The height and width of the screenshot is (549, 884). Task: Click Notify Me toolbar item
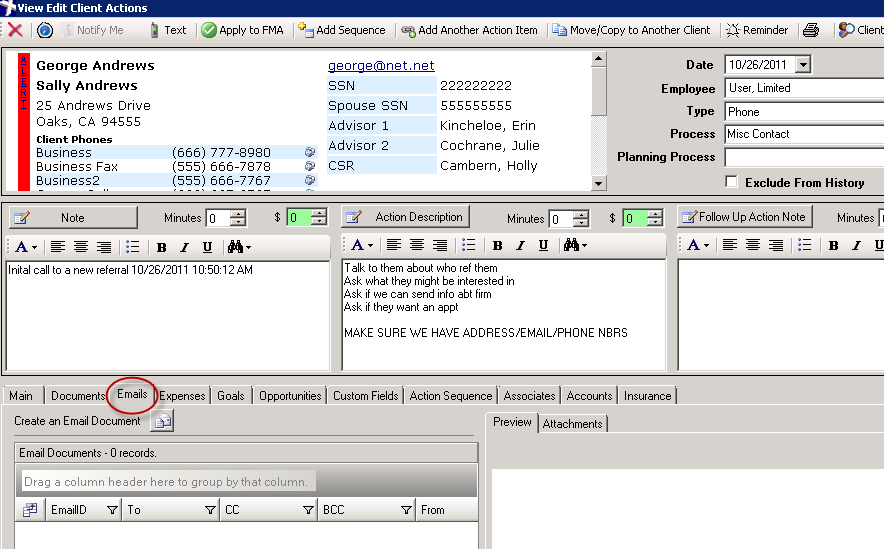coord(93,30)
